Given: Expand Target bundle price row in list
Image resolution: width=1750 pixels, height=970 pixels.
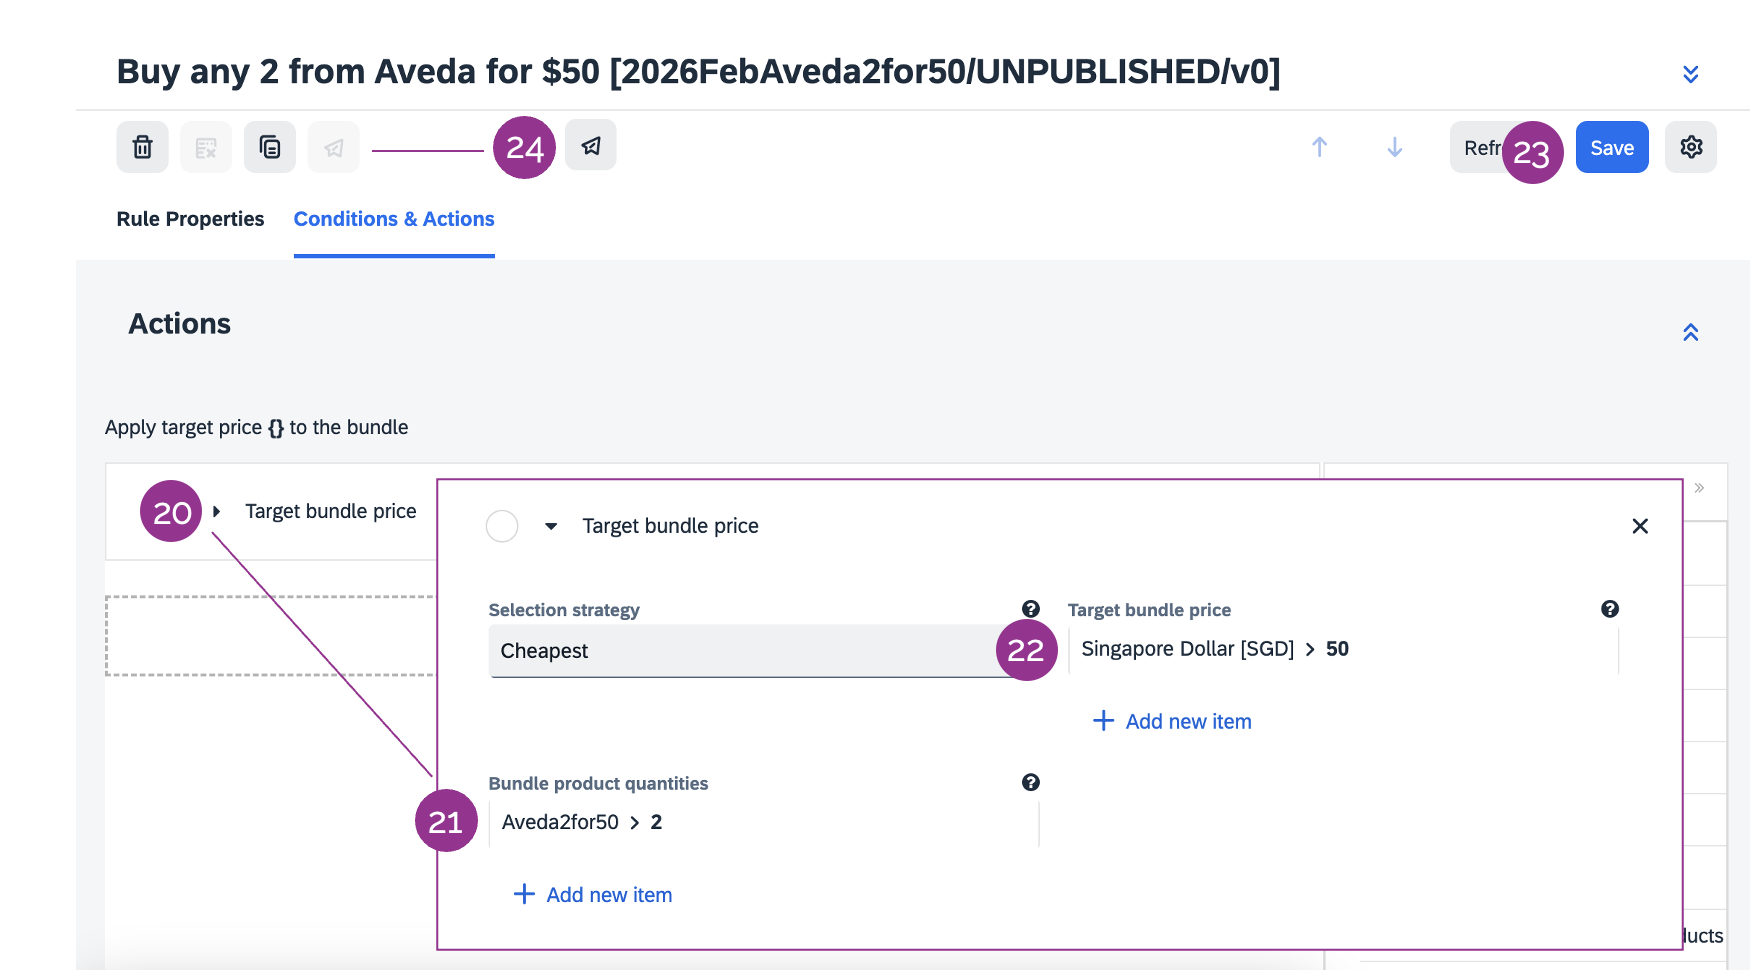Looking at the screenshot, I should pyautogui.click(x=217, y=511).
